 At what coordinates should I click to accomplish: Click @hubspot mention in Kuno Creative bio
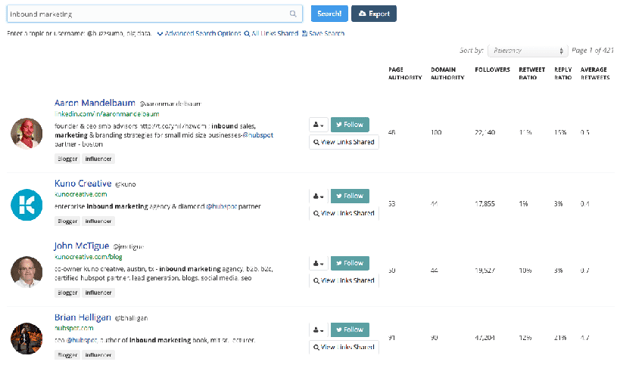click(x=221, y=206)
